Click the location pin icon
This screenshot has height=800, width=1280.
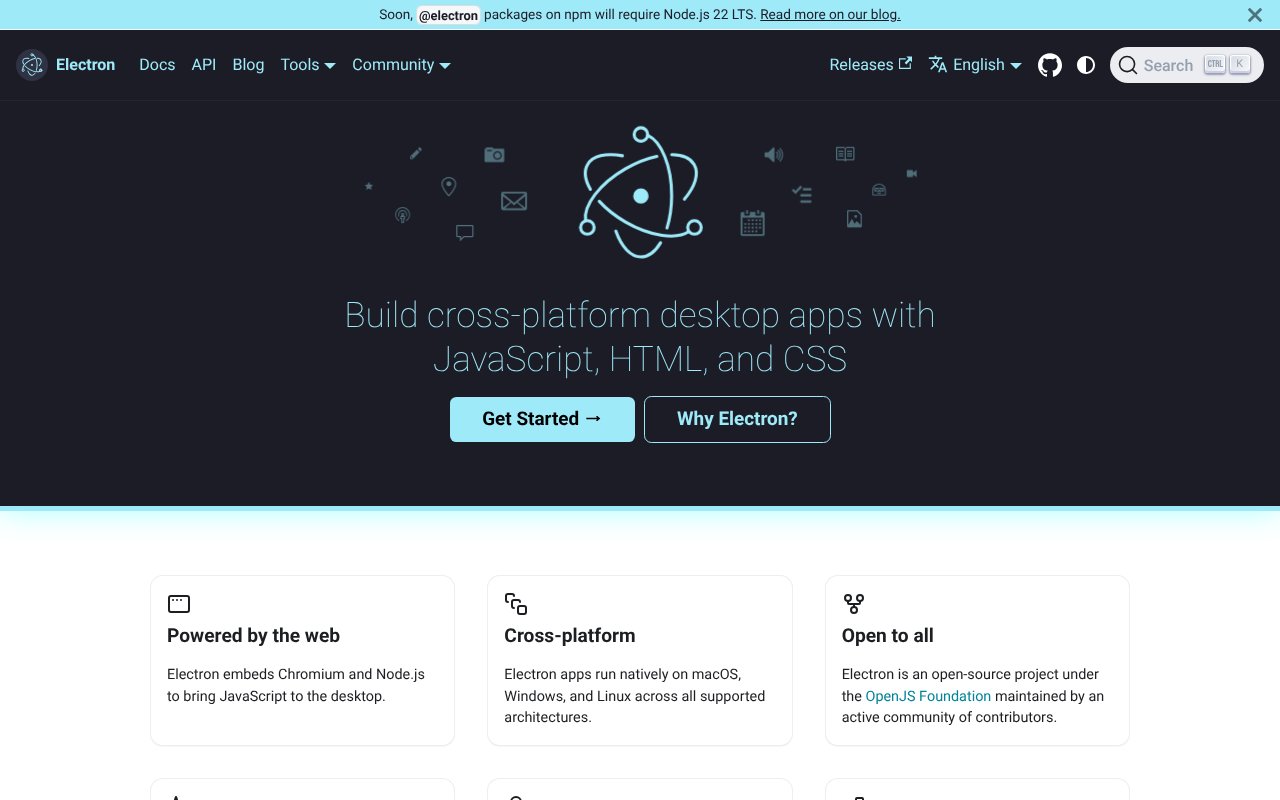[x=449, y=186]
